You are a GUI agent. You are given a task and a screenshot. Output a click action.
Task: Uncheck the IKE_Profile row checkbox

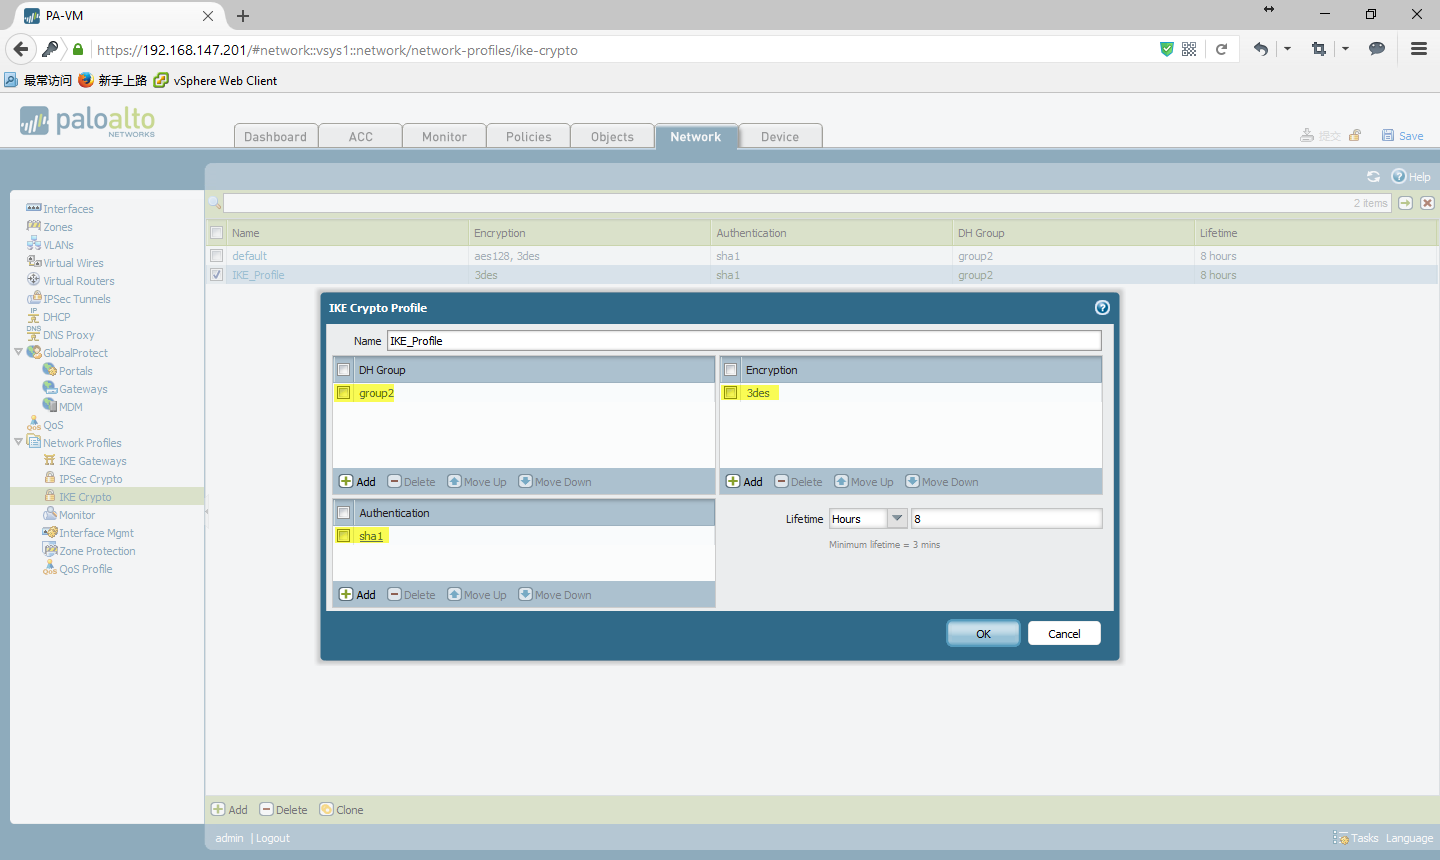pos(217,275)
